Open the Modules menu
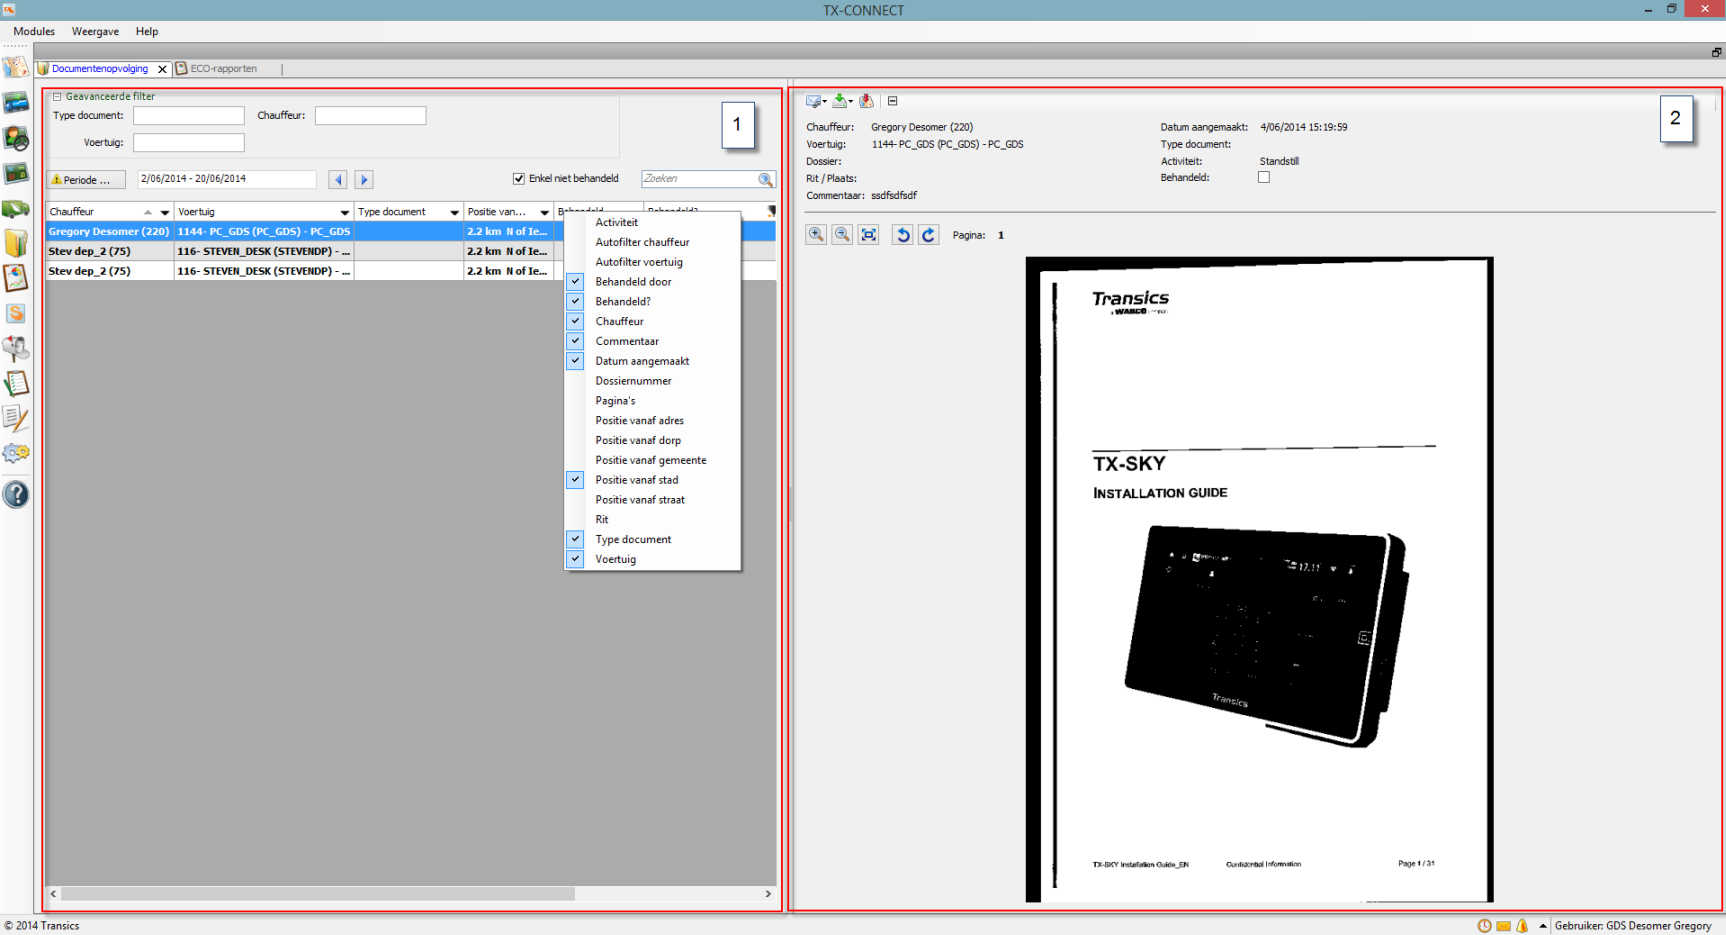Image resolution: width=1726 pixels, height=935 pixels. [x=34, y=31]
